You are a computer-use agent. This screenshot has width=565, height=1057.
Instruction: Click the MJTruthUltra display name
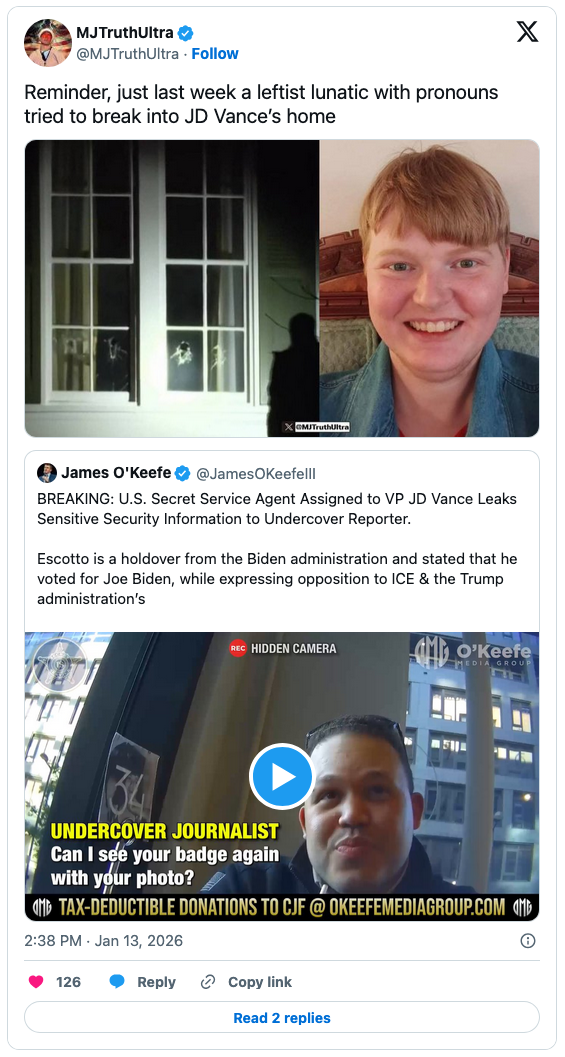(x=125, y=32)
